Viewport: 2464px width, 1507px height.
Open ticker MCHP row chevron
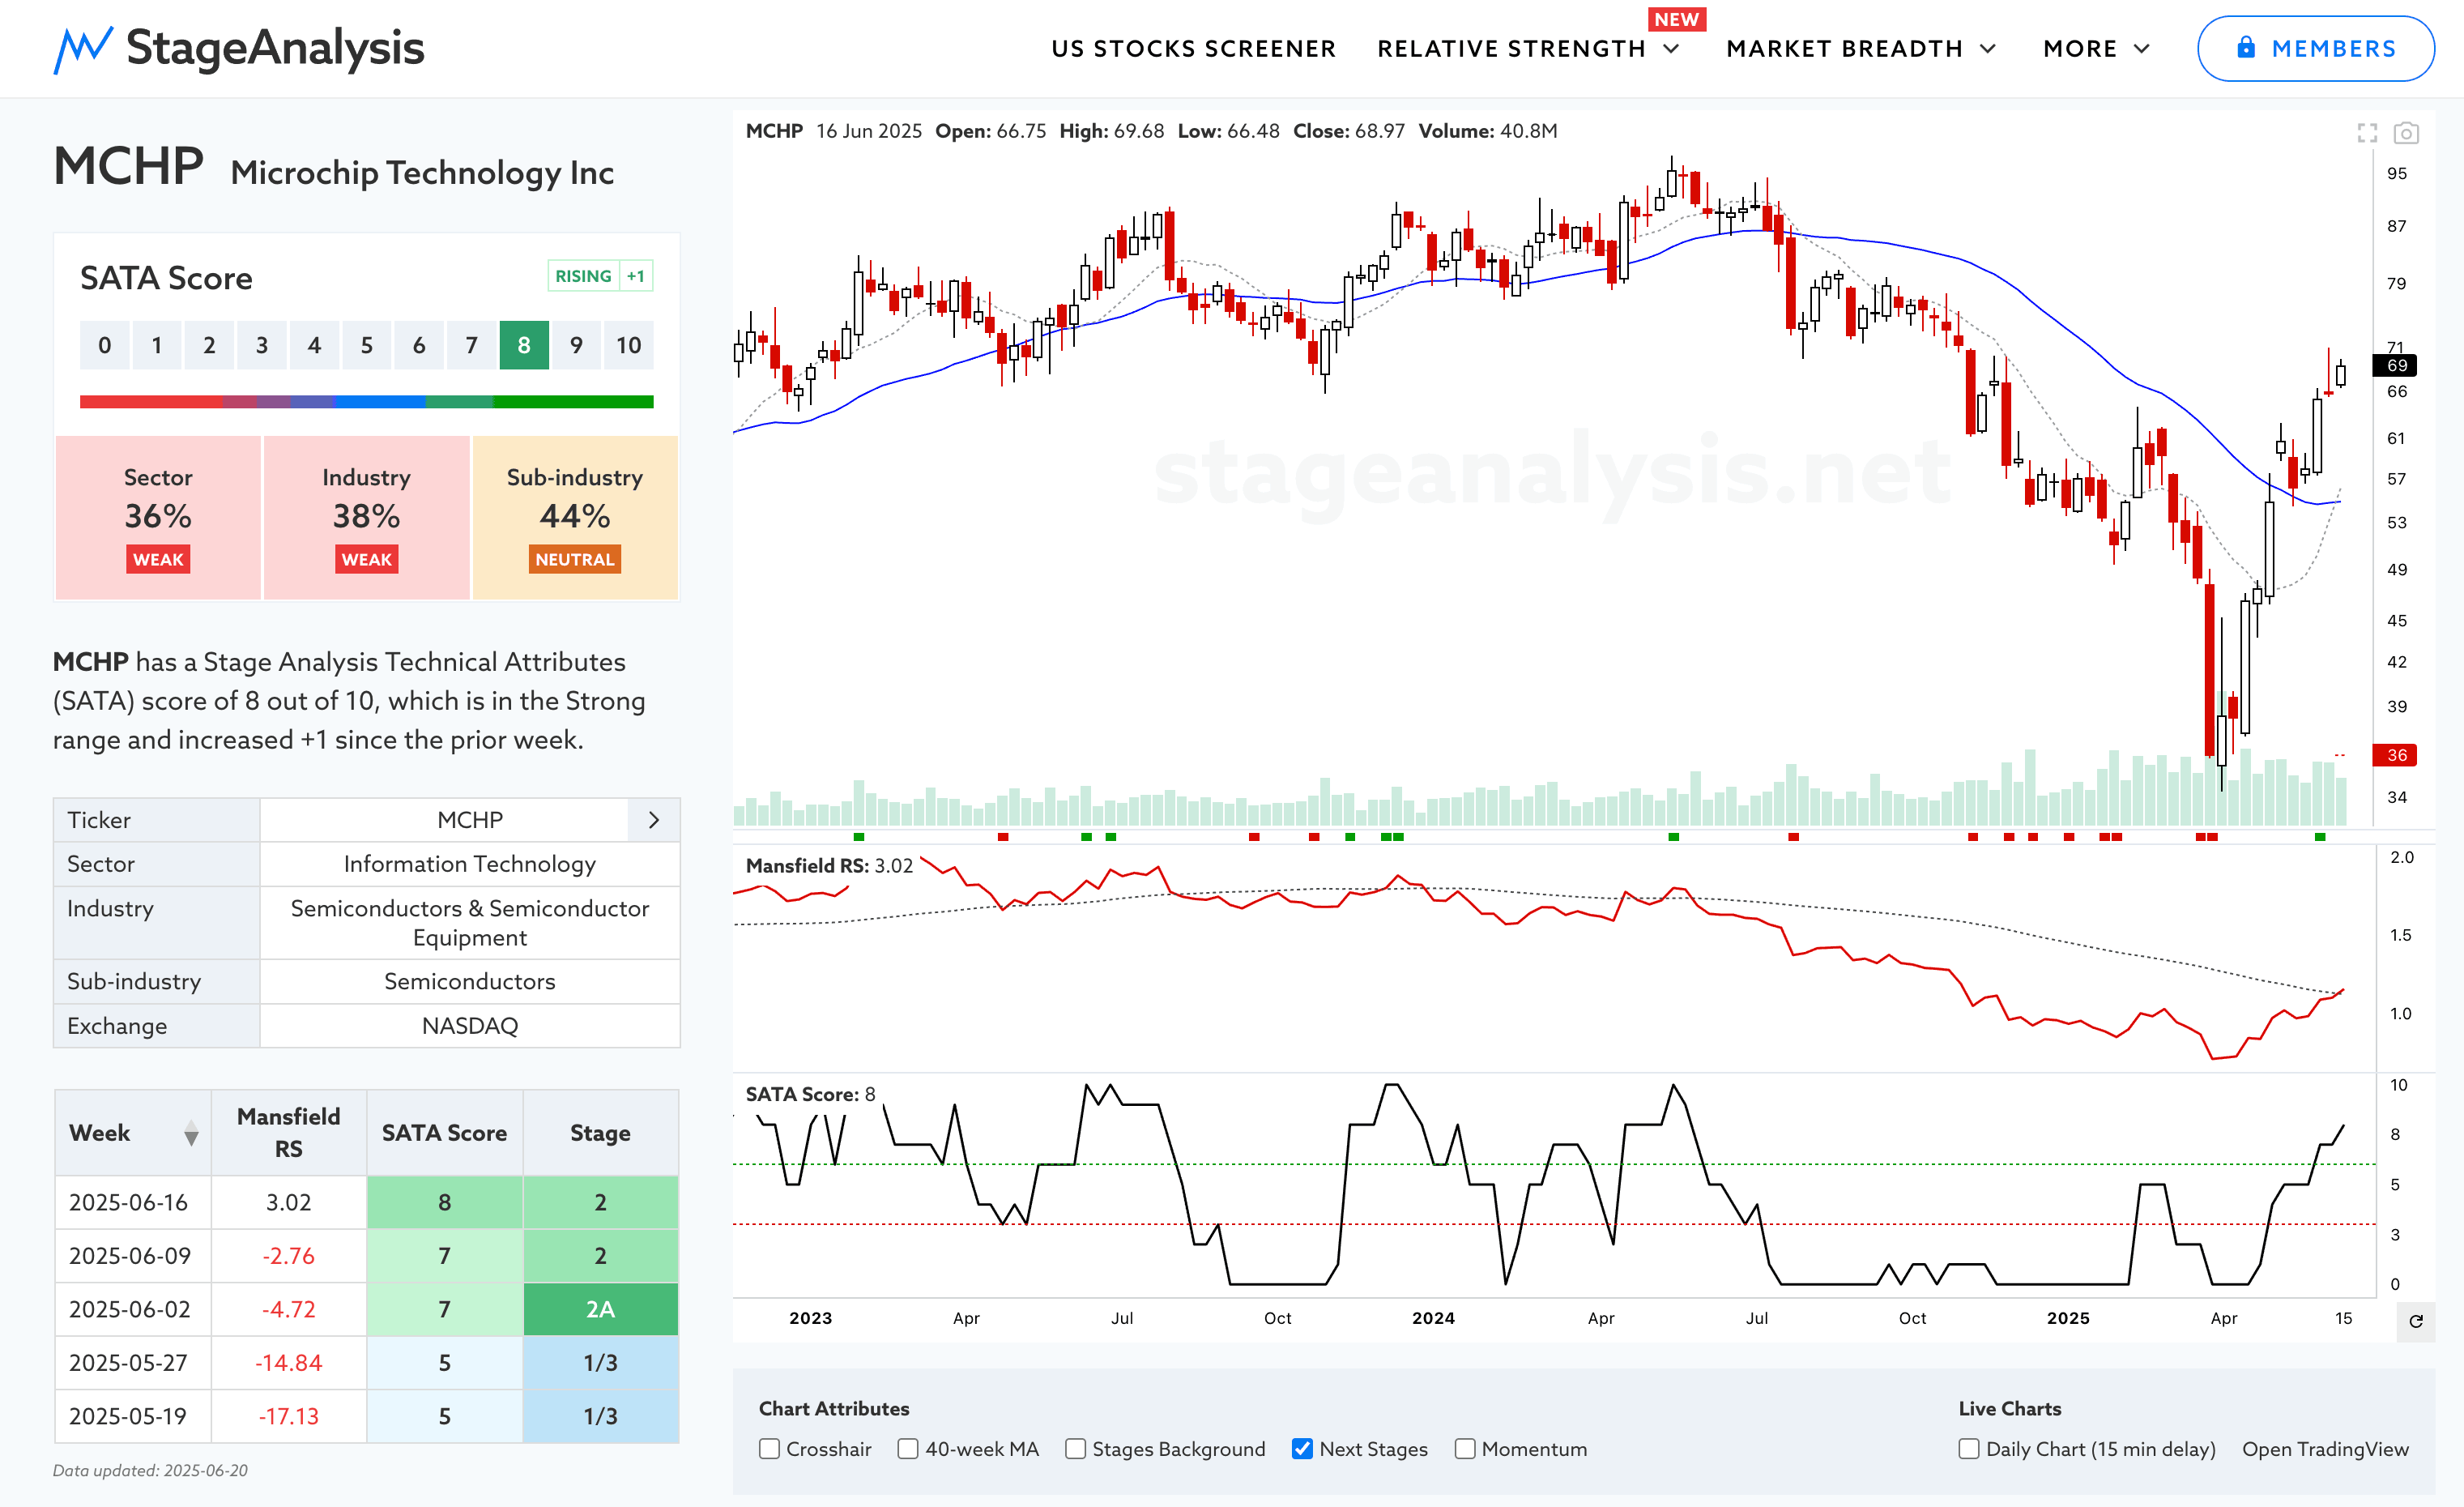(x=654, y=820)
